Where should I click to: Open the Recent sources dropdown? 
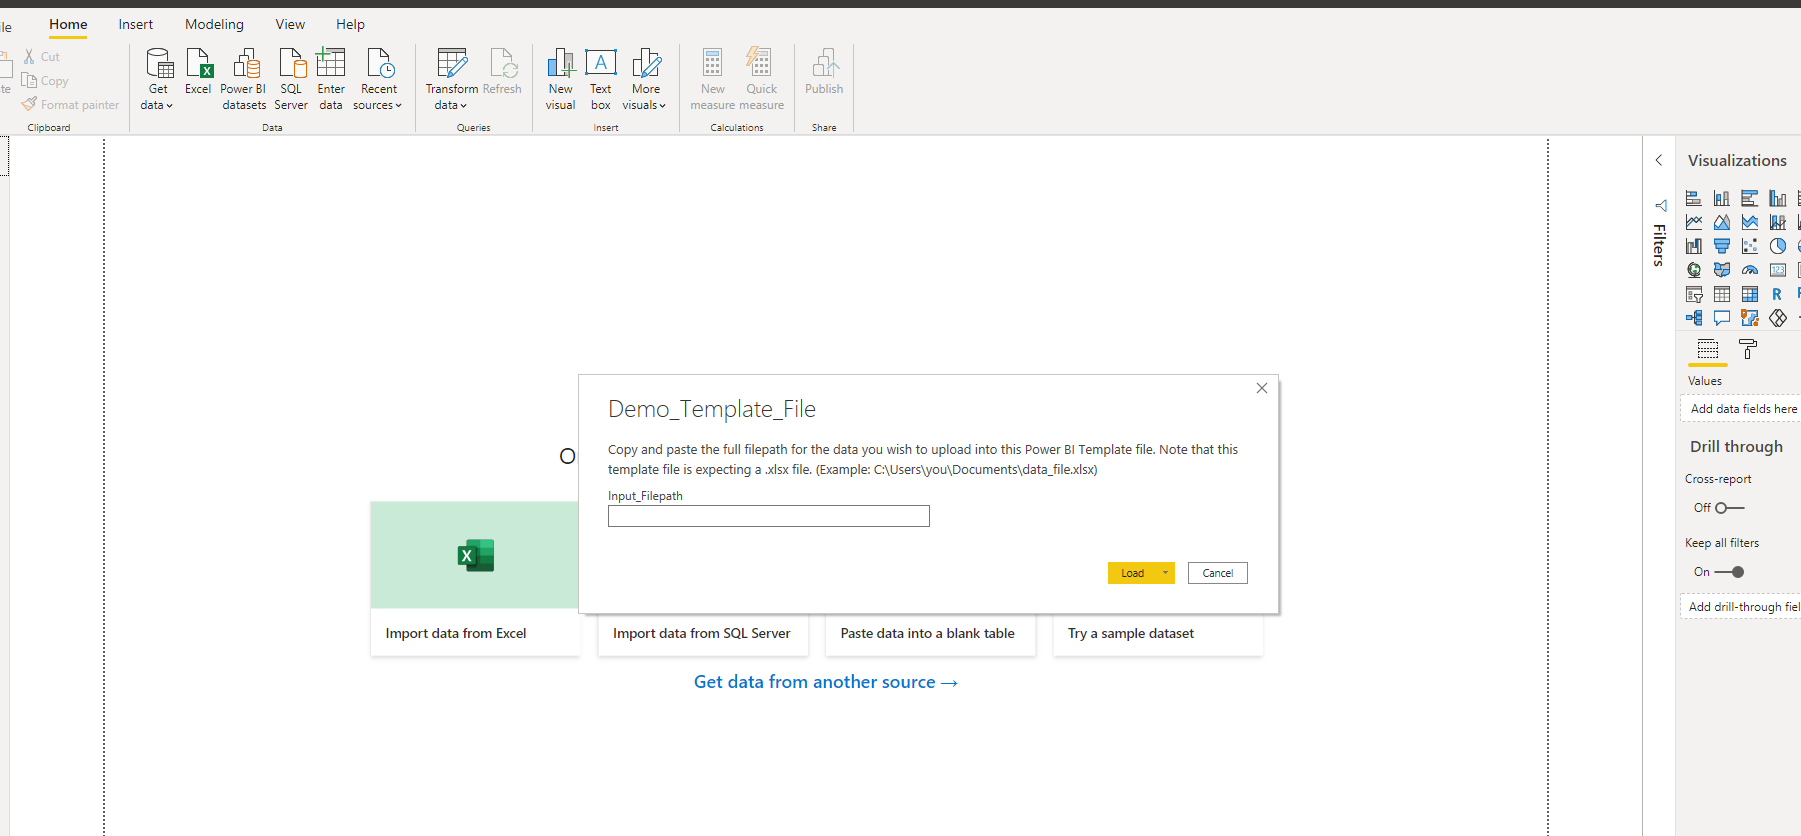tap(378, 78)
